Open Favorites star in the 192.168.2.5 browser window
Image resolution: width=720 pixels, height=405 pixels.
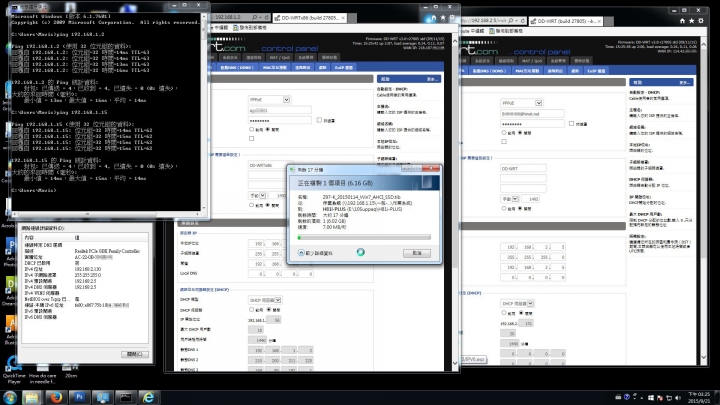click(692, 21)
